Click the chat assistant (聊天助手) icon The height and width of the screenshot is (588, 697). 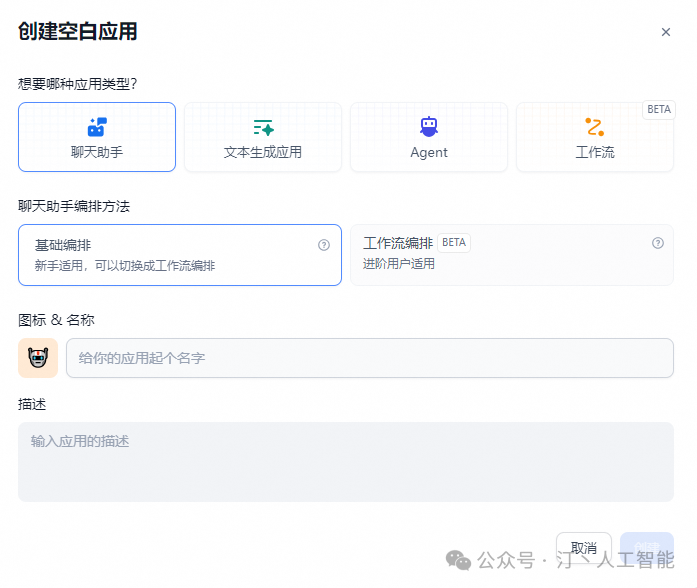point(97,127)
